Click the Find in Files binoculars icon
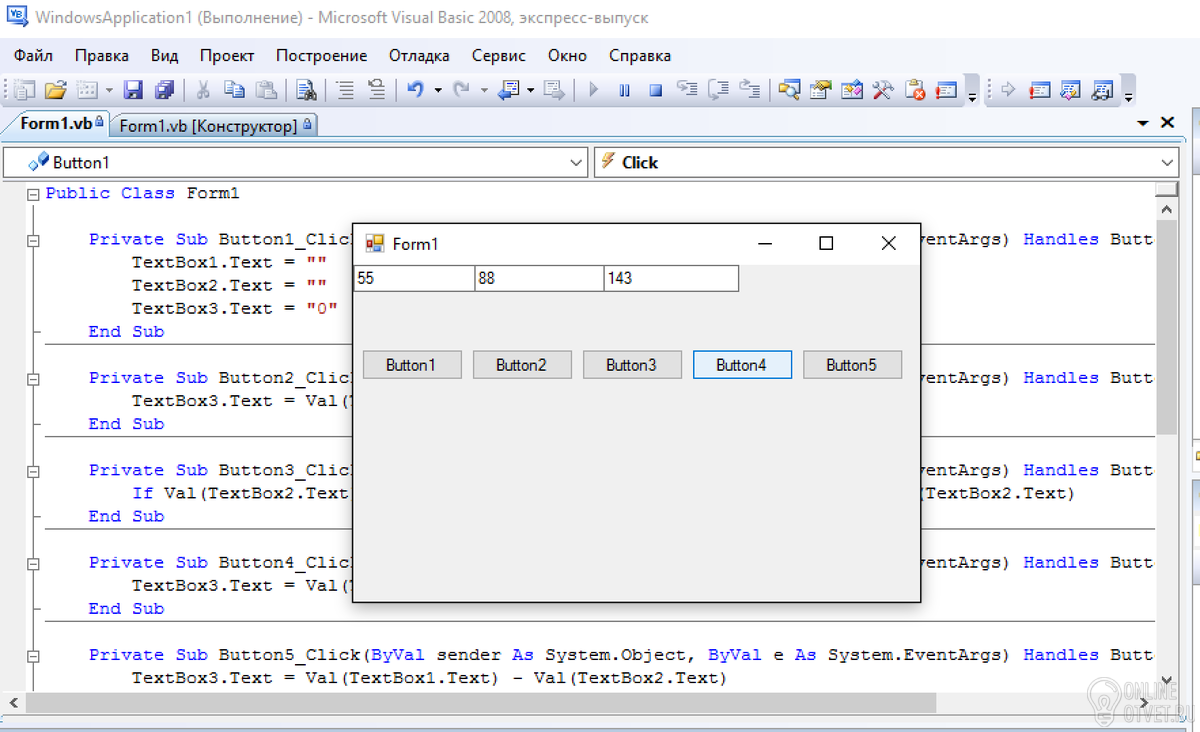1200x732 pixels. click(306, 90)
